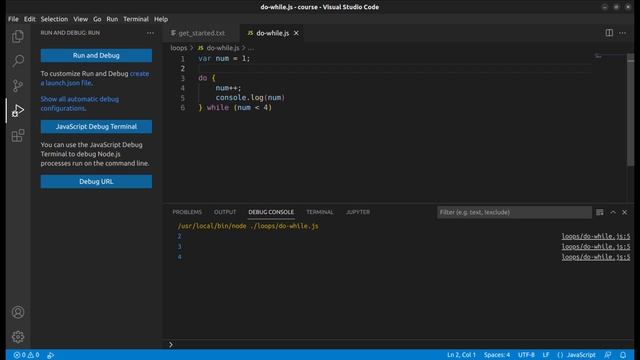This screenshot has height=360, width=640.
Task: Open the Go menu
Action: pos(97,19)
